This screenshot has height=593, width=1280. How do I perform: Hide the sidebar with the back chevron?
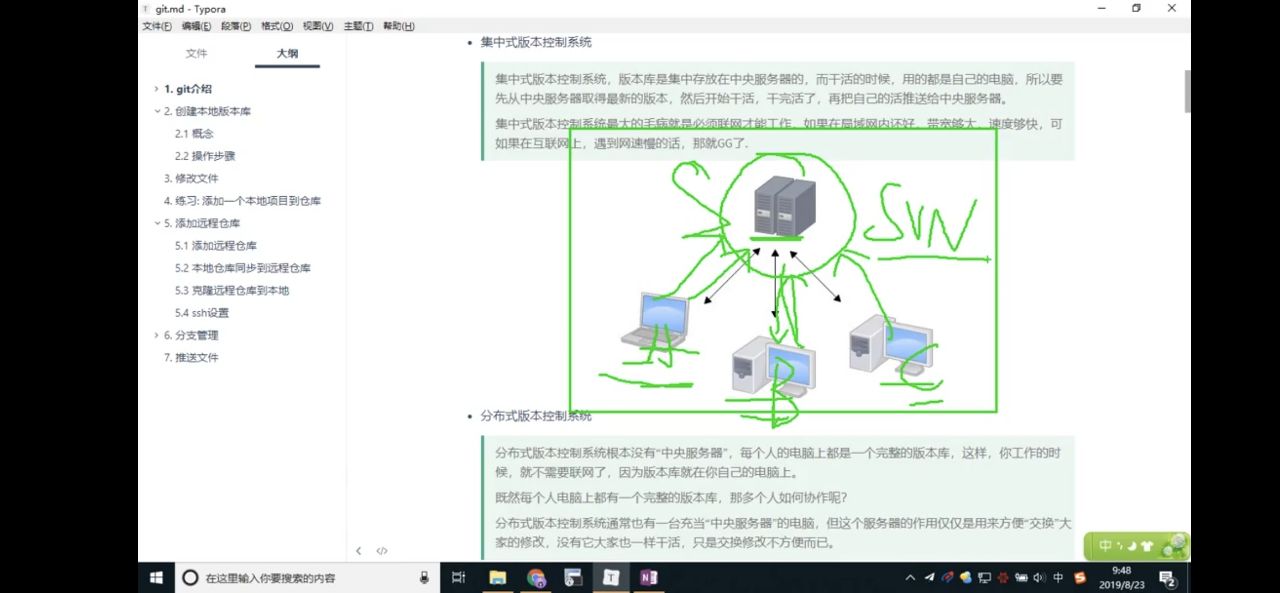(x=359, y=551)
